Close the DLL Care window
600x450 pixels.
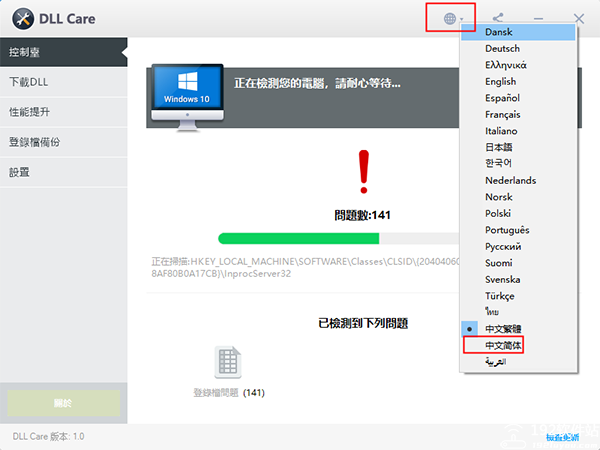click(x=579, y=18)
